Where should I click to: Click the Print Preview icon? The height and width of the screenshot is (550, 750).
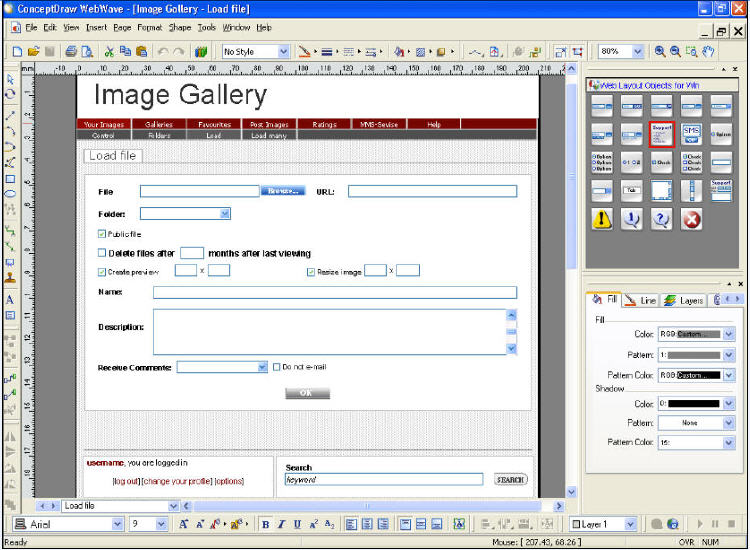[87, 52]
